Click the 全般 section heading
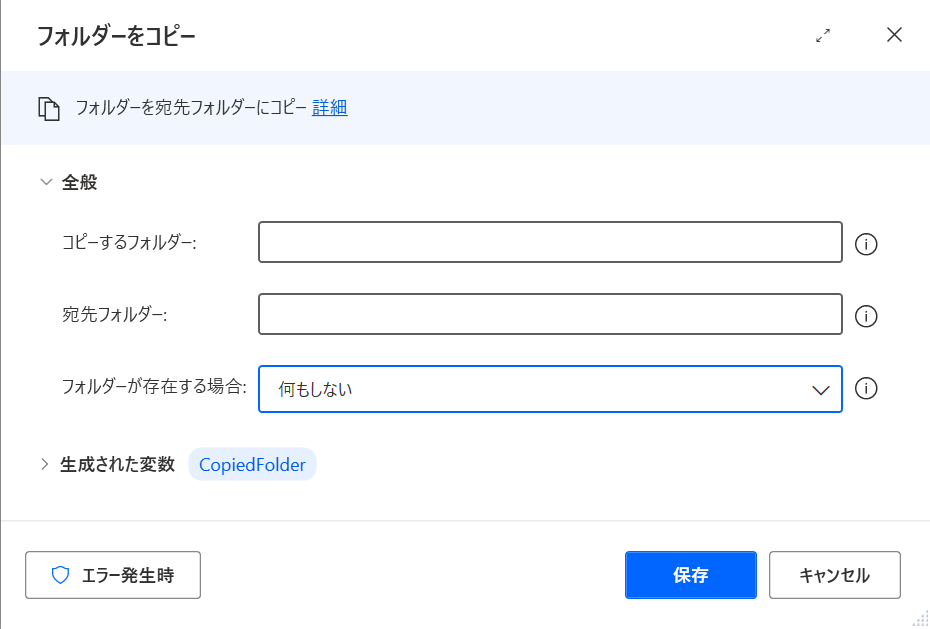Viewport: 930px width, 629px height. 79,182
